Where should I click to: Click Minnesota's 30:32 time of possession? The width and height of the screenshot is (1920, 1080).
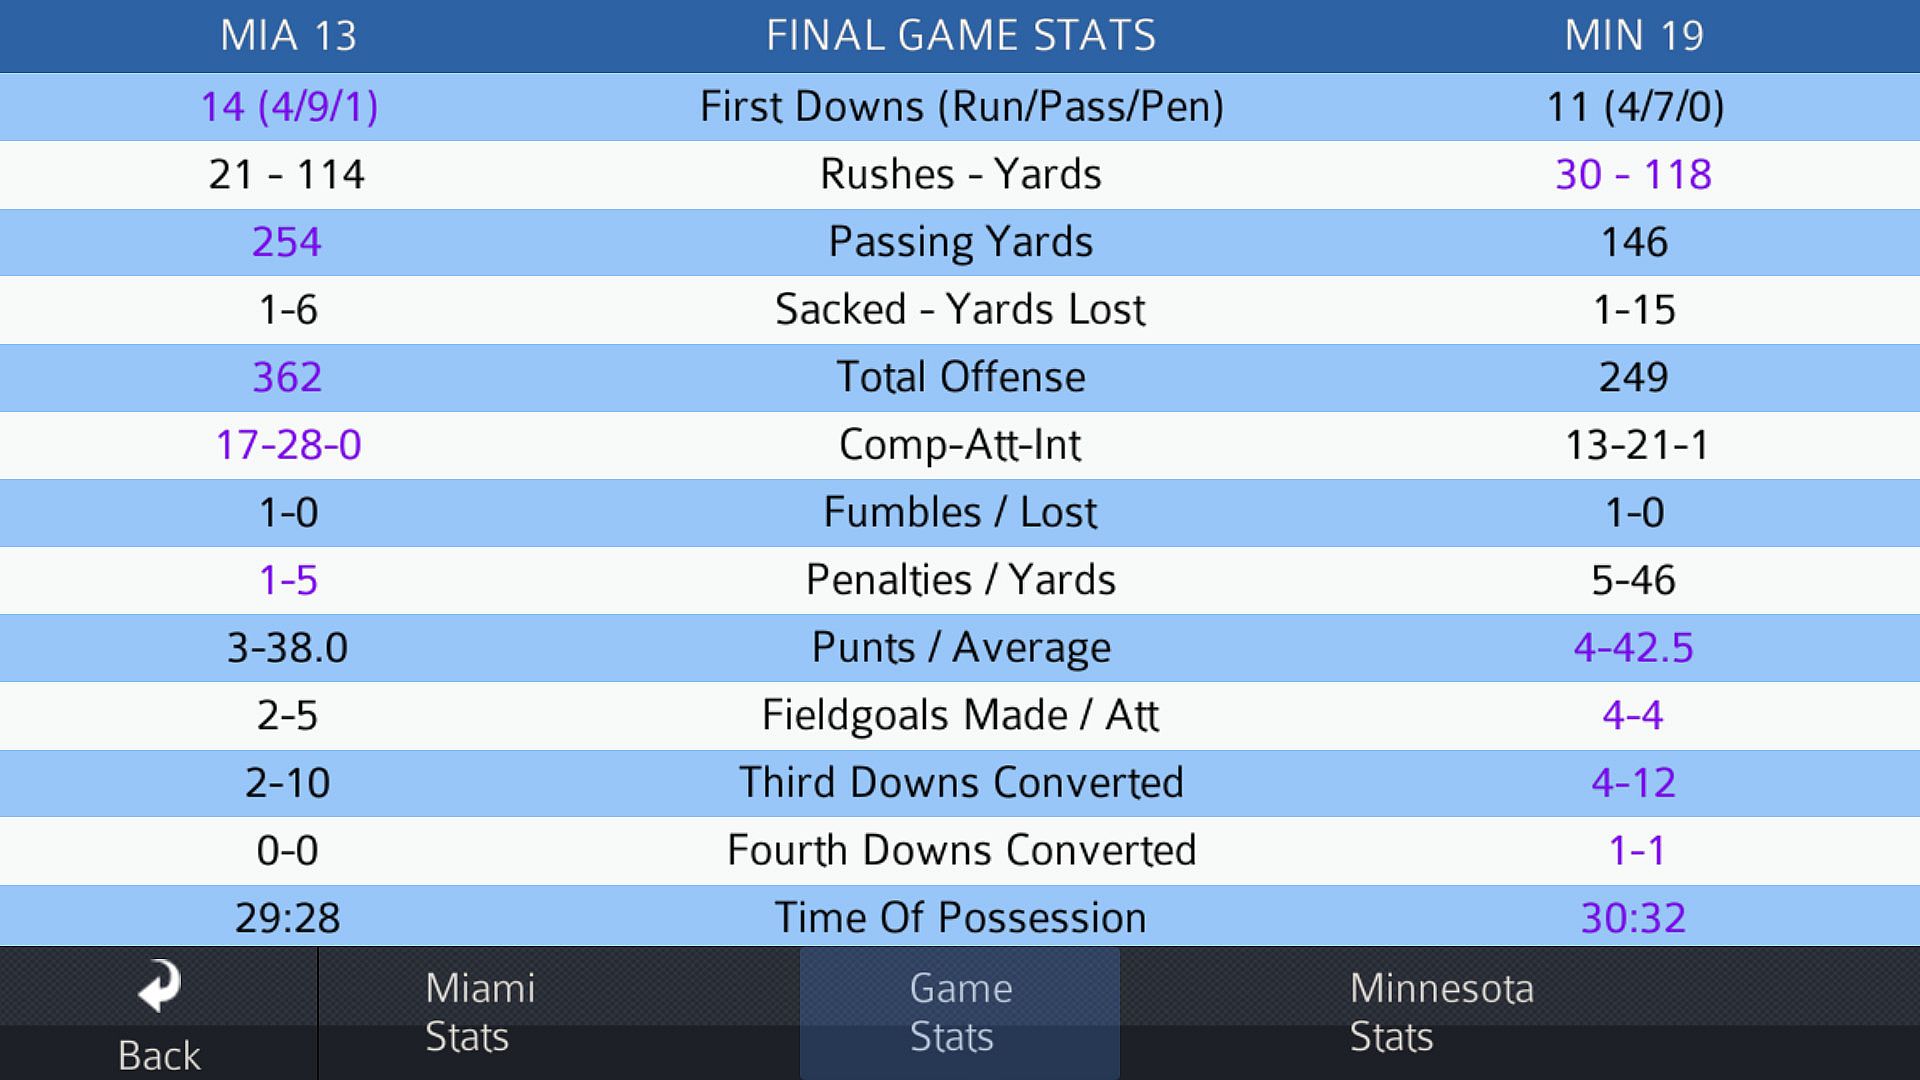coord(1633,918)
